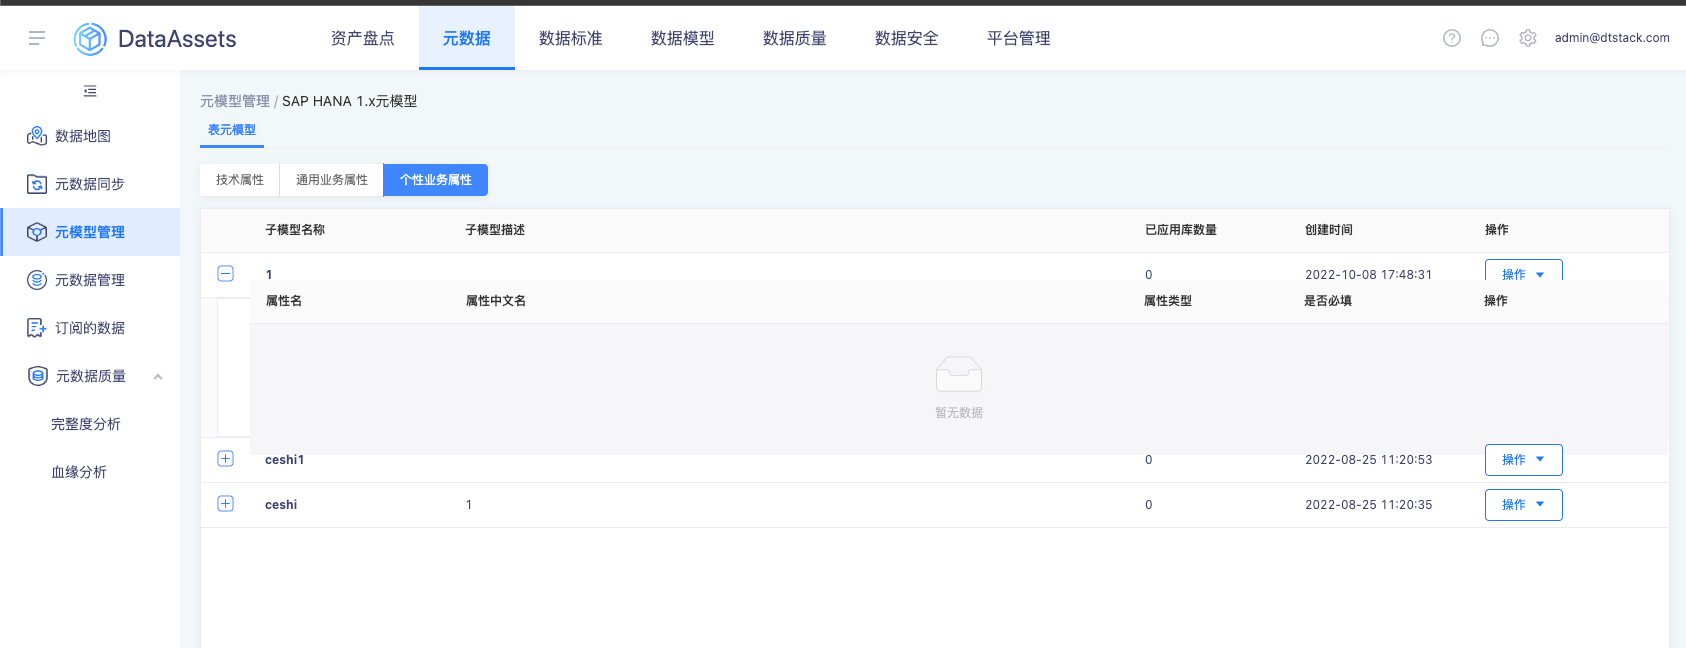Open 血缘分析 submenu item
Image resolution: width=1686 pixels, height=648 pixels.
pos(79,472)
